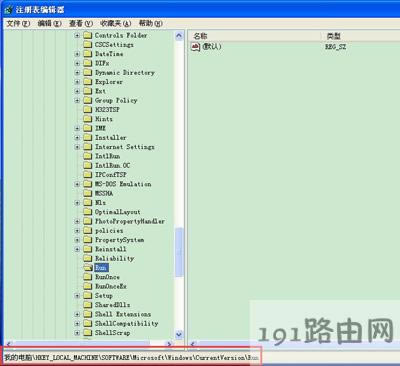Expand the Explorer key
Viewport: 400px width, 366px height.
point(77,82)
